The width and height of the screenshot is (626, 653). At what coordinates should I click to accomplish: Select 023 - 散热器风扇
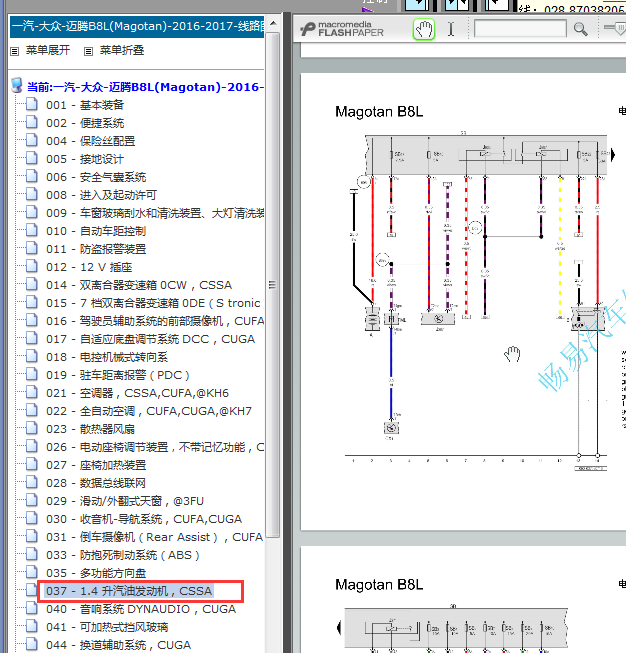click(x=90, y=429)
